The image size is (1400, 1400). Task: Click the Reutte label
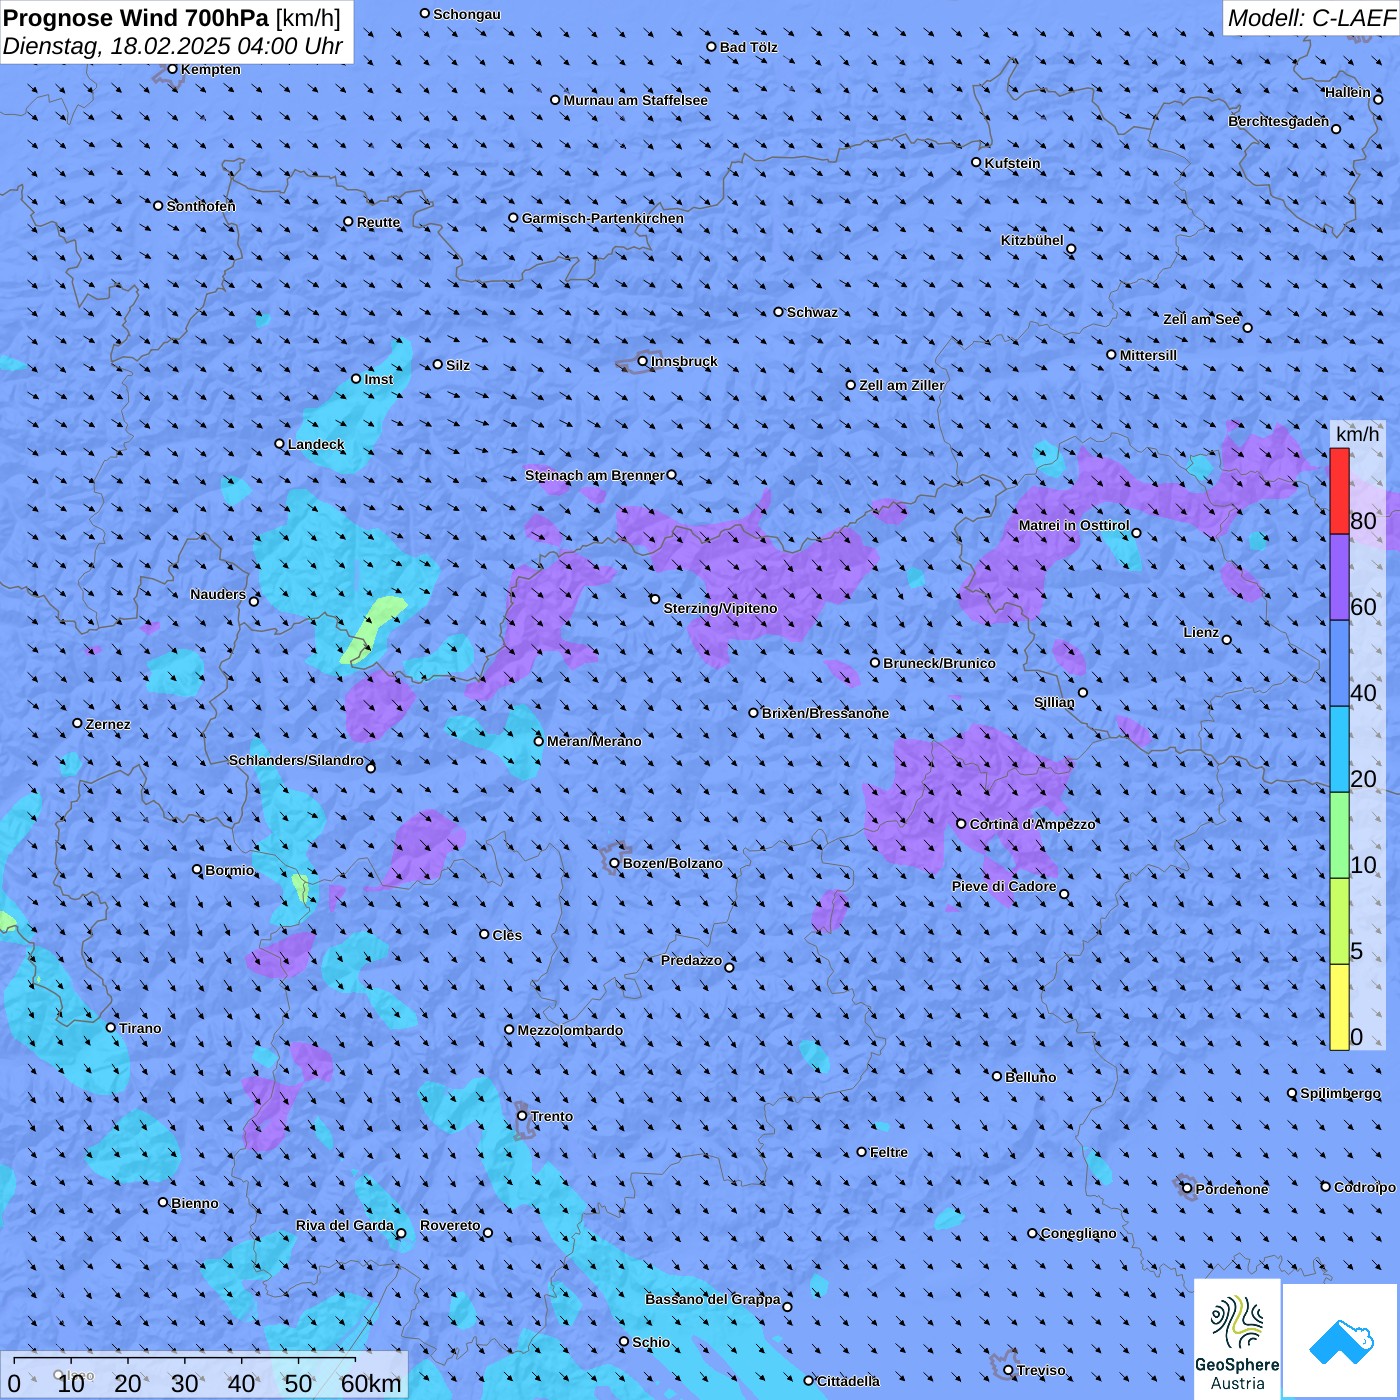click(378, 222)
